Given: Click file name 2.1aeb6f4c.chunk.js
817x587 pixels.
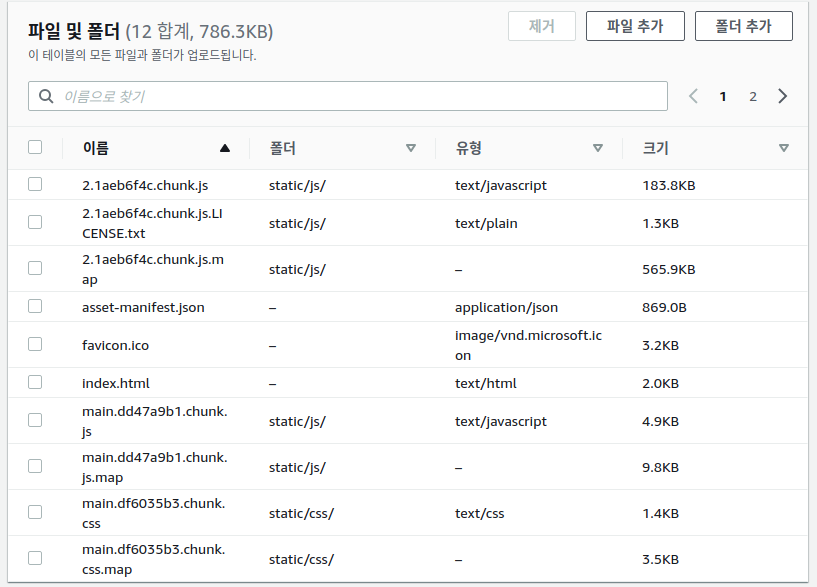Looking at the screenshot, I should point(145,185).
